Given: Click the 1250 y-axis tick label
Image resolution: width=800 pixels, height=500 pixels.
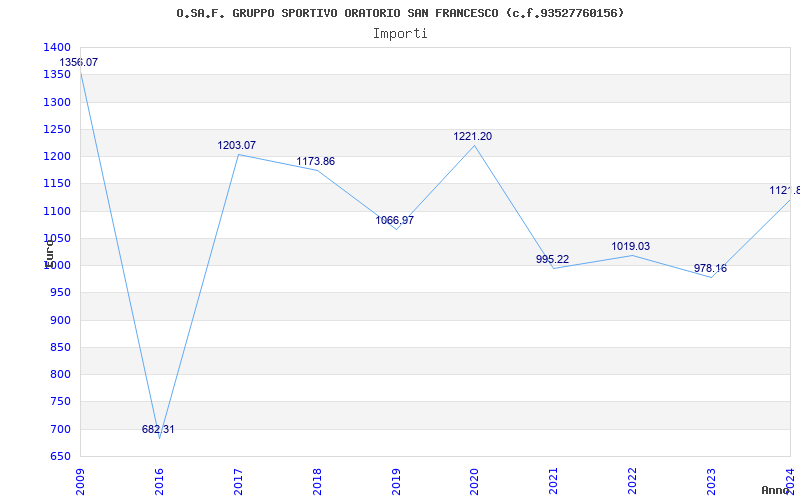Looking at the screenshot, I should (57, 129).
